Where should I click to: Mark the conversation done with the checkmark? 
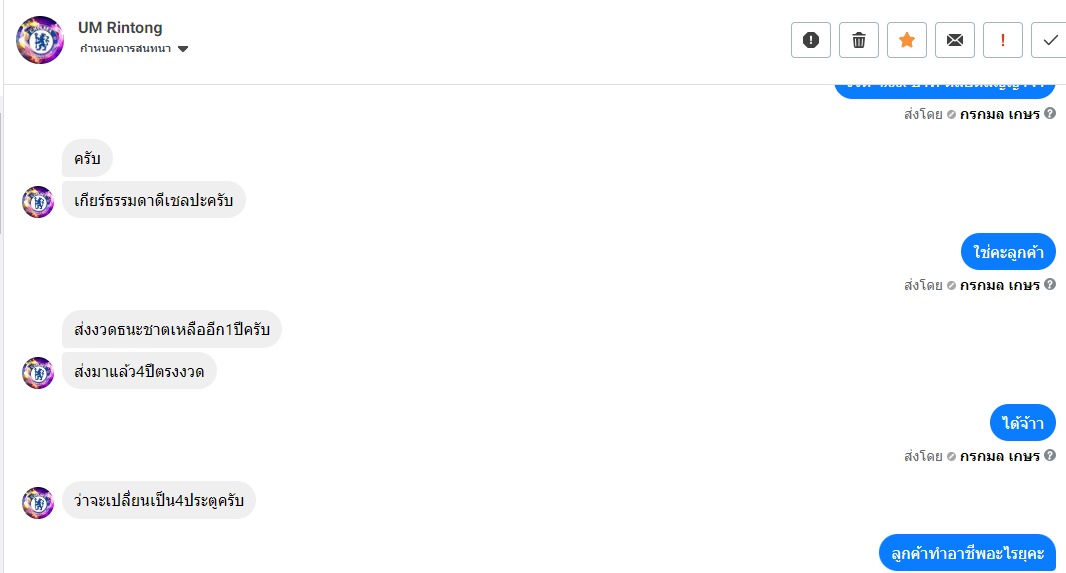click(x=1050, y=40)
